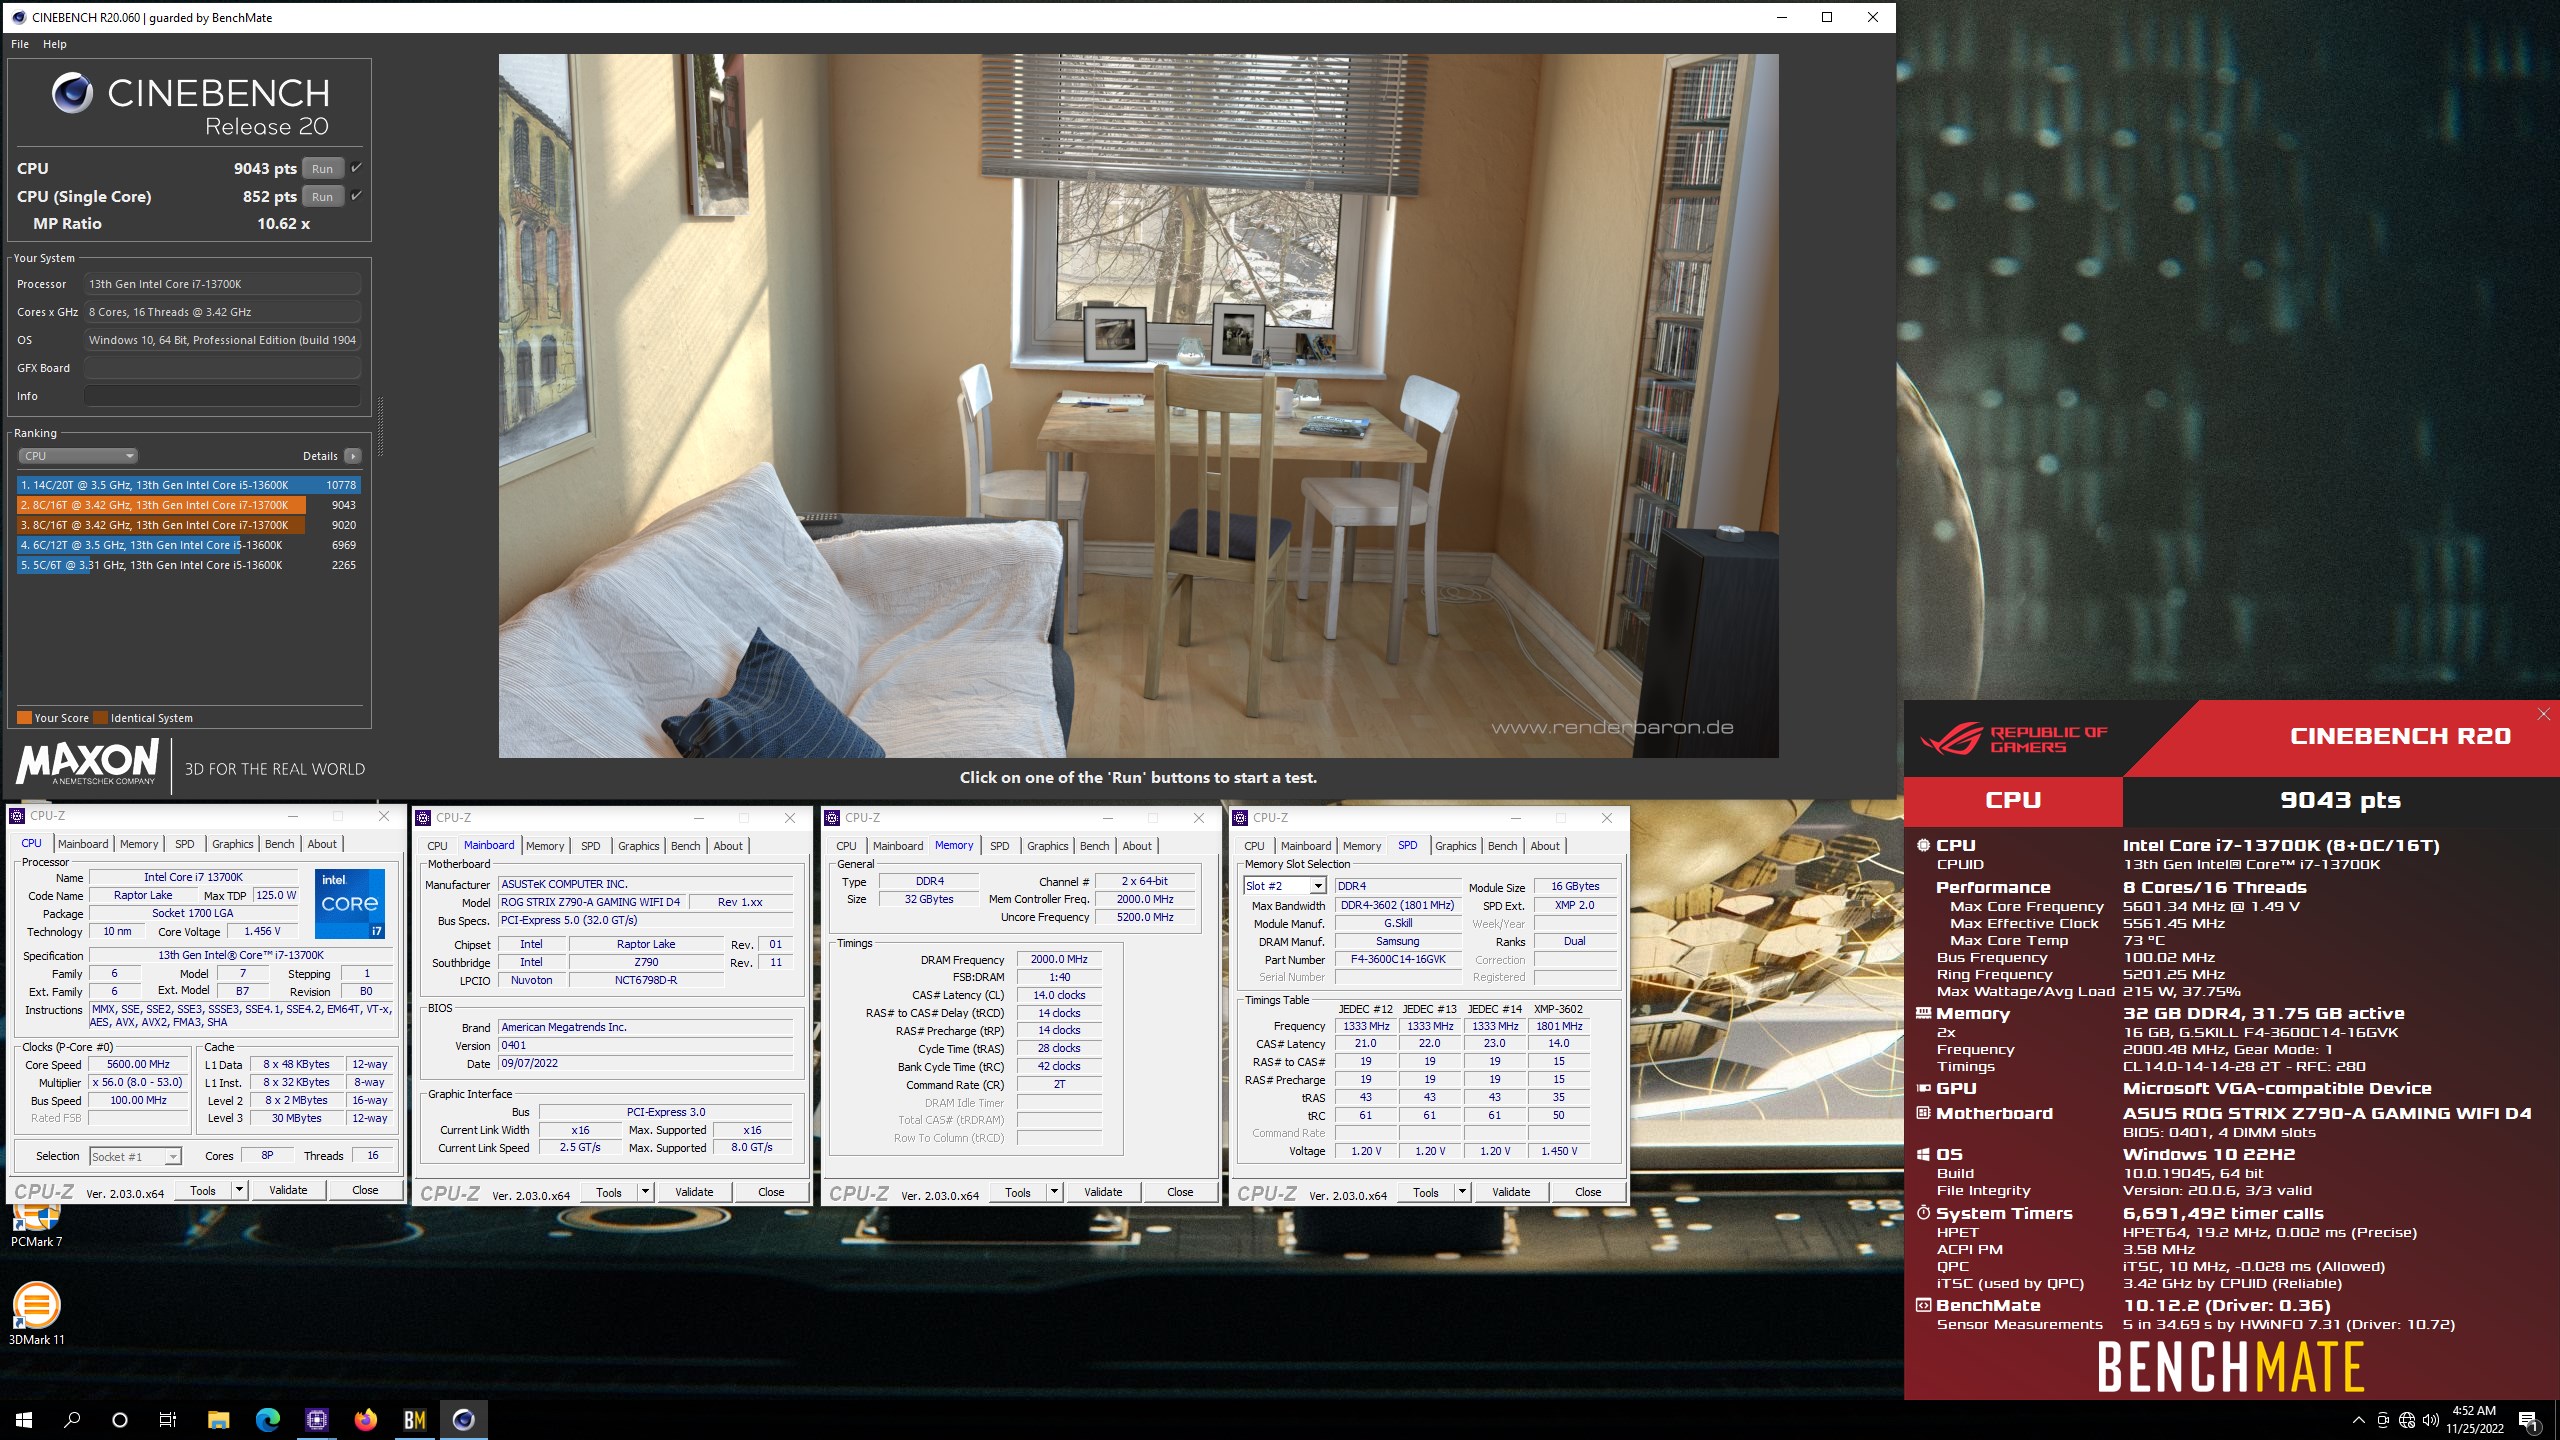This screenshot has width=2560, height=1440.
Task: Open Tools dropdown arrow in CPU-Z CPU window
Action: point(239,1190)
